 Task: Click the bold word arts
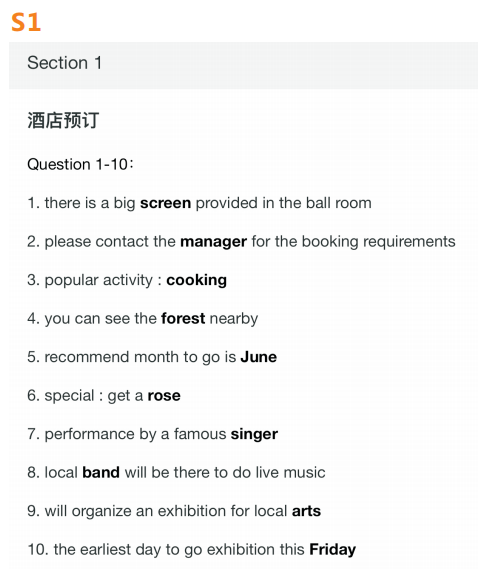tap(306, 511)
